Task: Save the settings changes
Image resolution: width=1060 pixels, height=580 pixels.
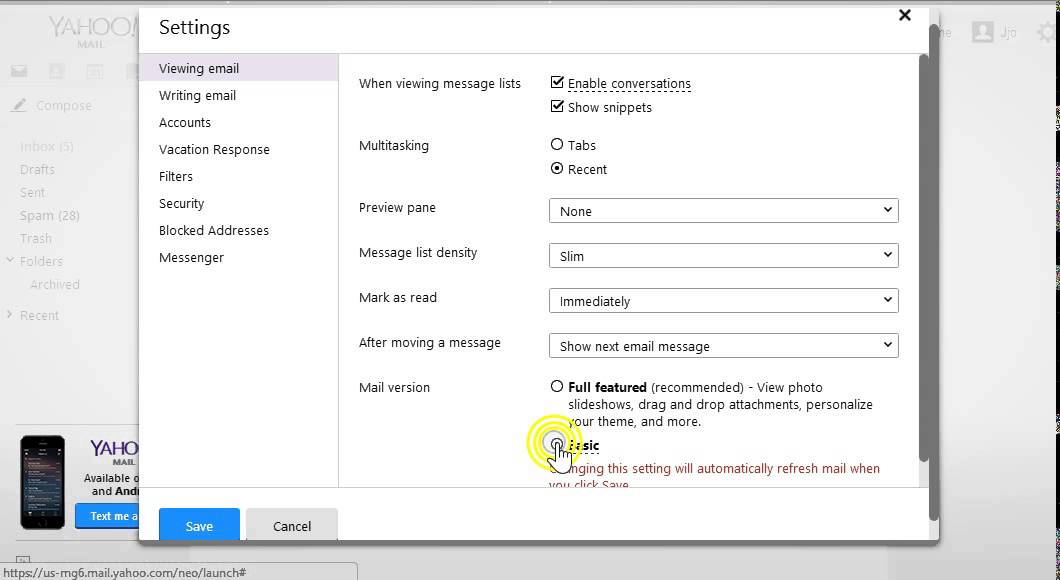Action: tap(199, 525)
